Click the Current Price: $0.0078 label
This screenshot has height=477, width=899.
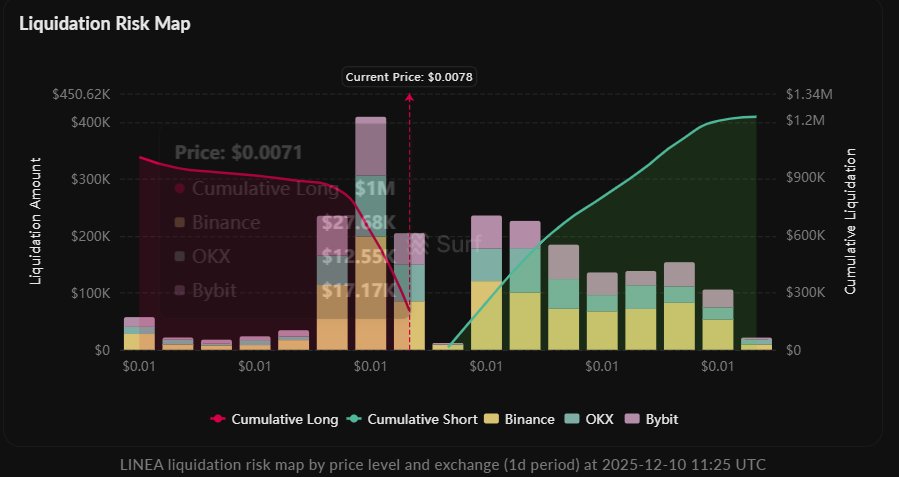[x=409, y=77]
